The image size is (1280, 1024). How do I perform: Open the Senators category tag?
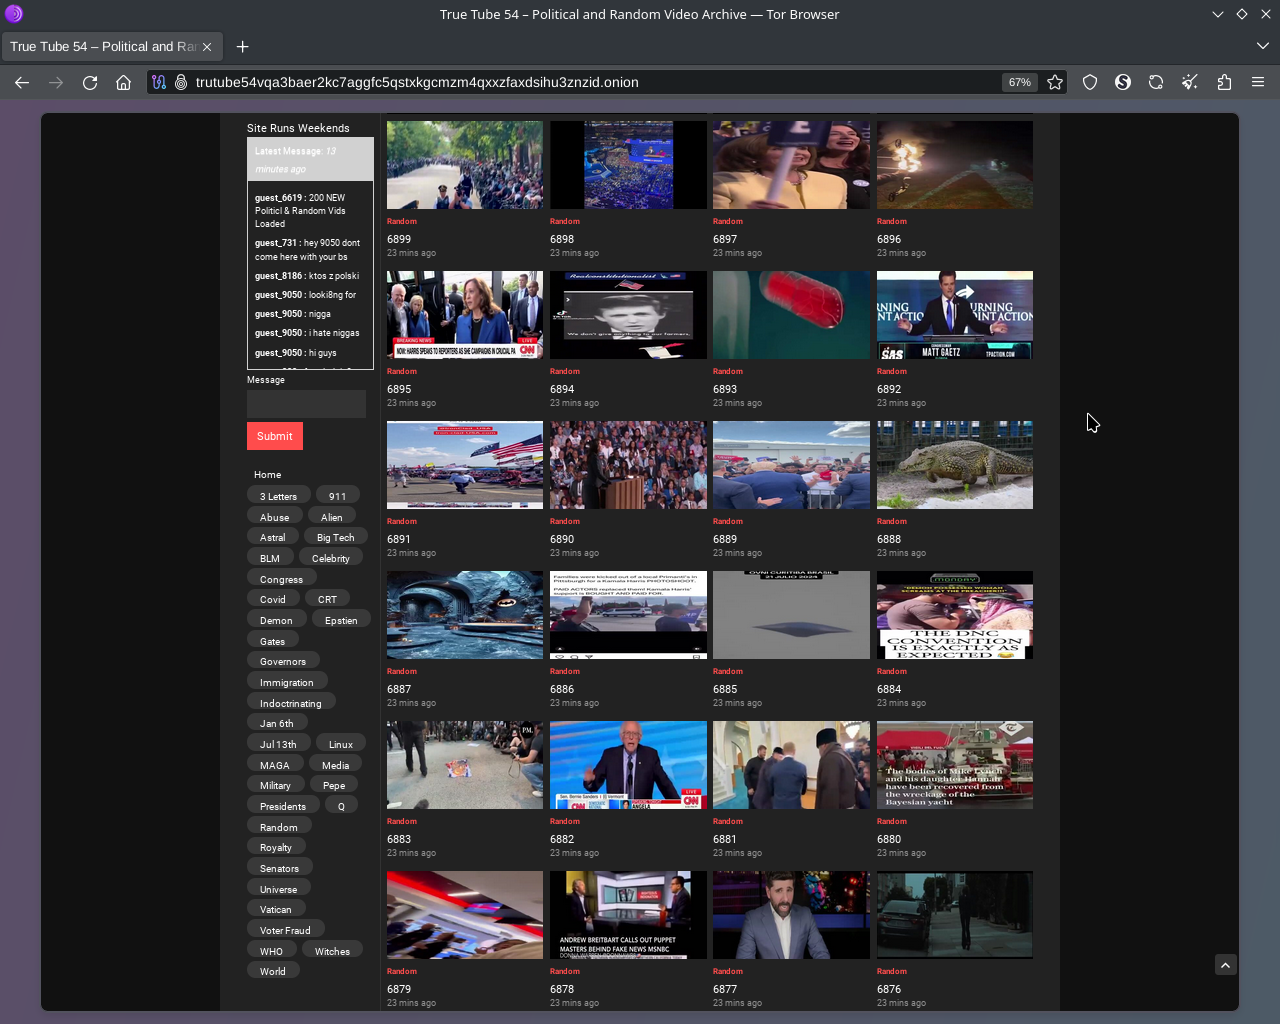click(x=279, y=868)
